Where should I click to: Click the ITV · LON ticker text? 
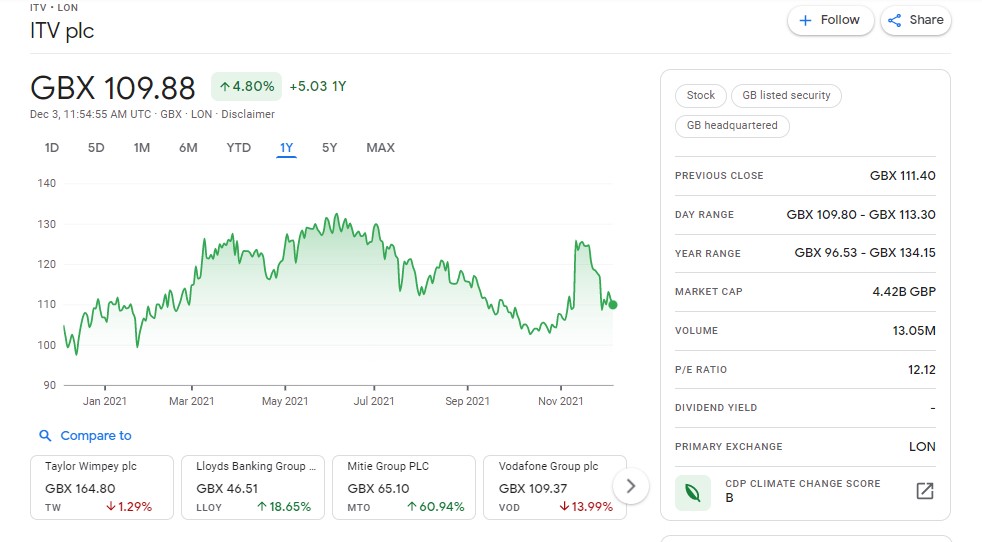tap(54, 8)
